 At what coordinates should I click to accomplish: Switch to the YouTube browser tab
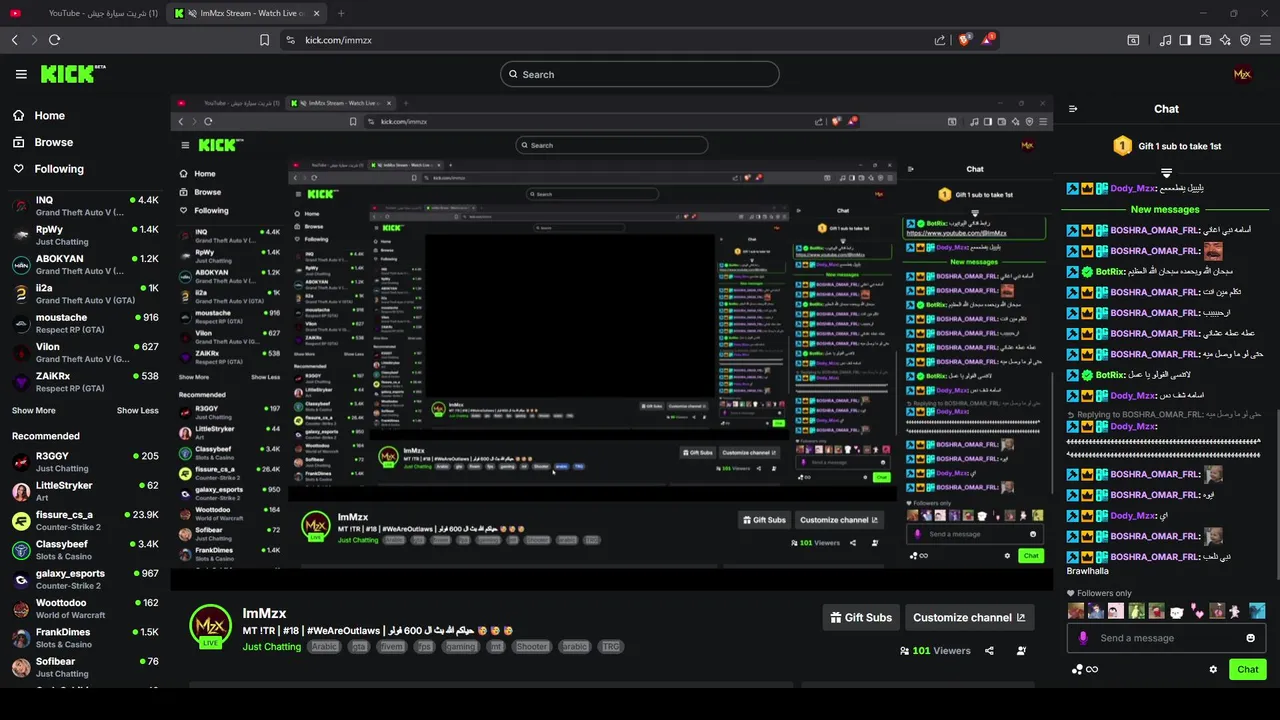coord(83,13)
